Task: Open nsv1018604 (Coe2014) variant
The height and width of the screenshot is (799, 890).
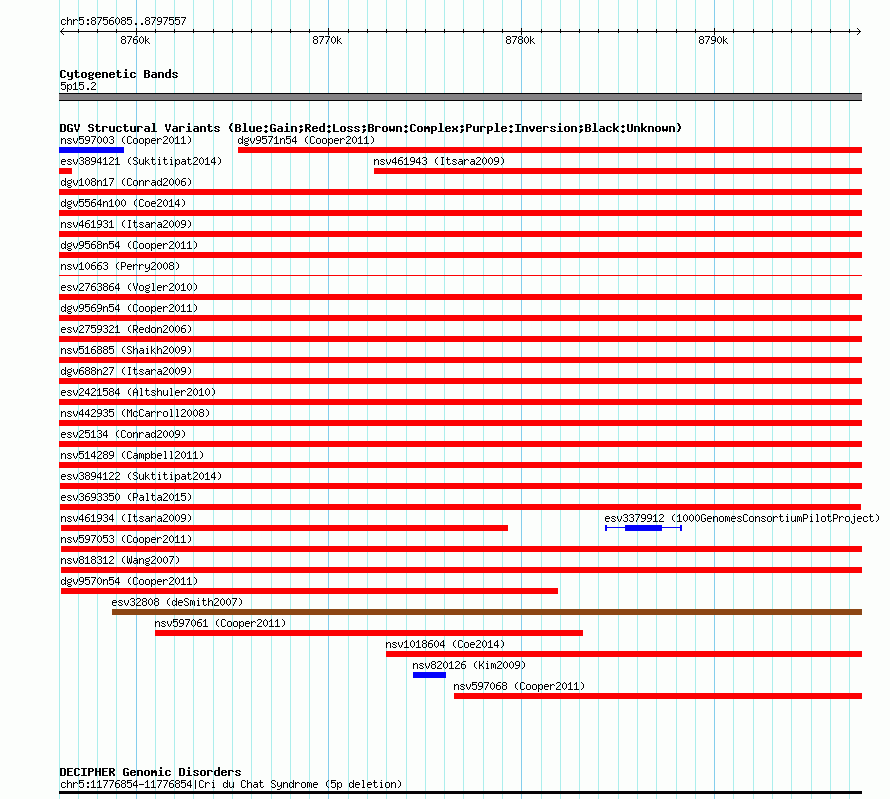Action: pyautogui.click(x=445, y=644)
